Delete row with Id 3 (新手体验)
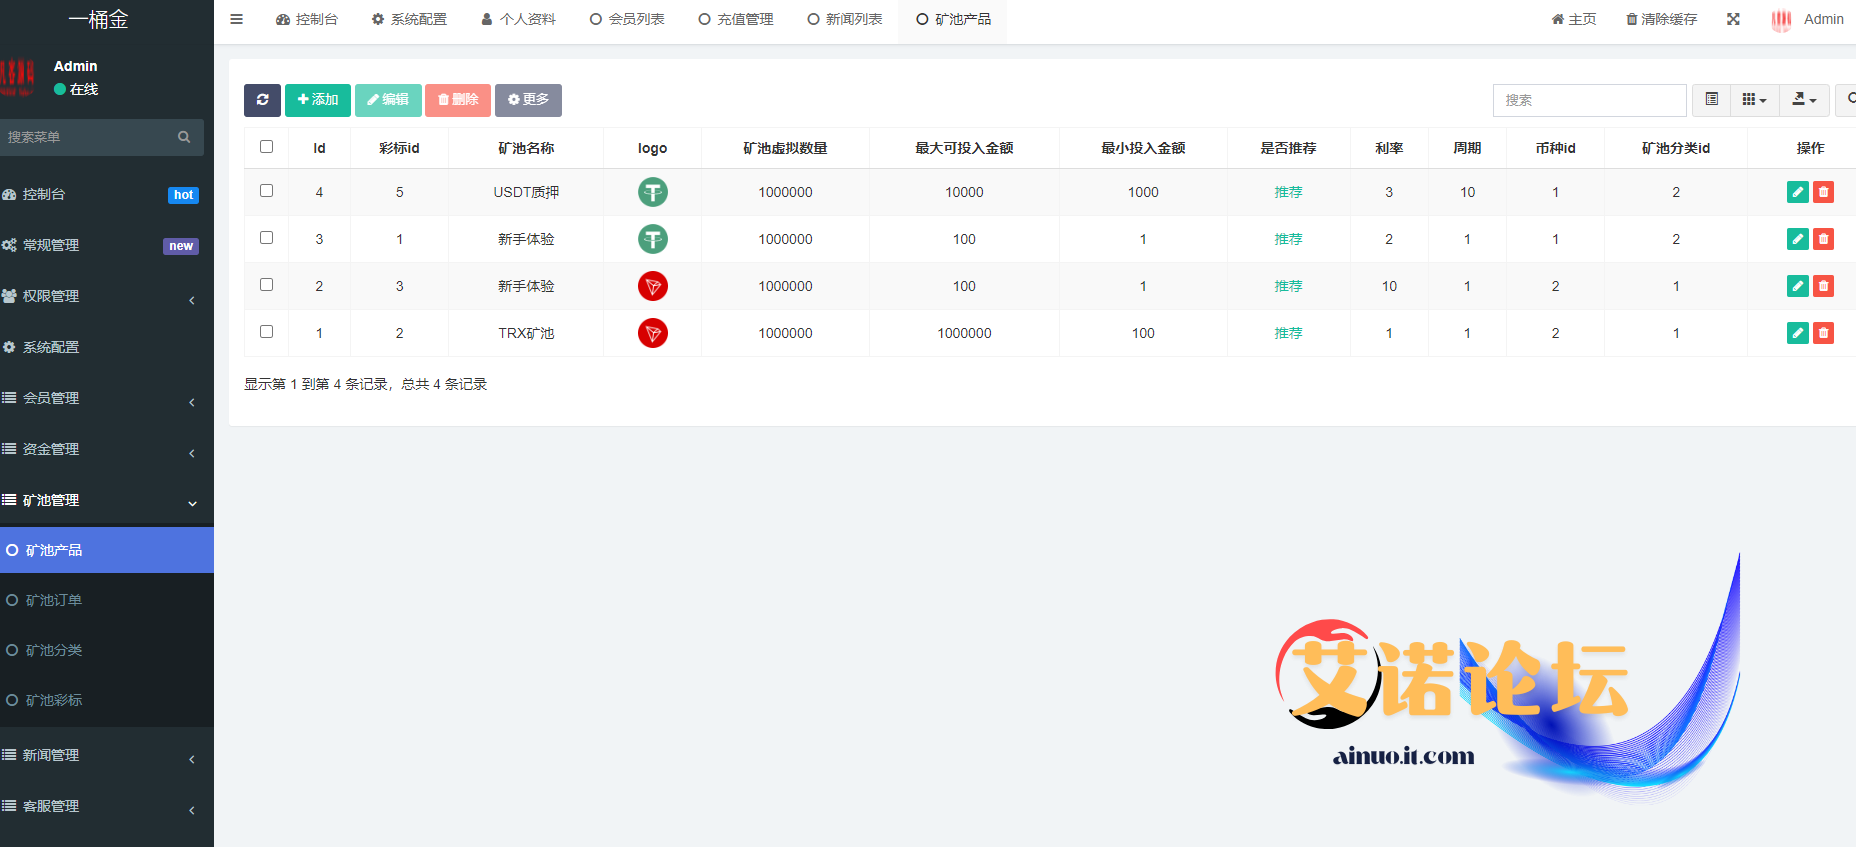Image resolution: width=1856 pixels, height=847 pixels. point(1823,239)
